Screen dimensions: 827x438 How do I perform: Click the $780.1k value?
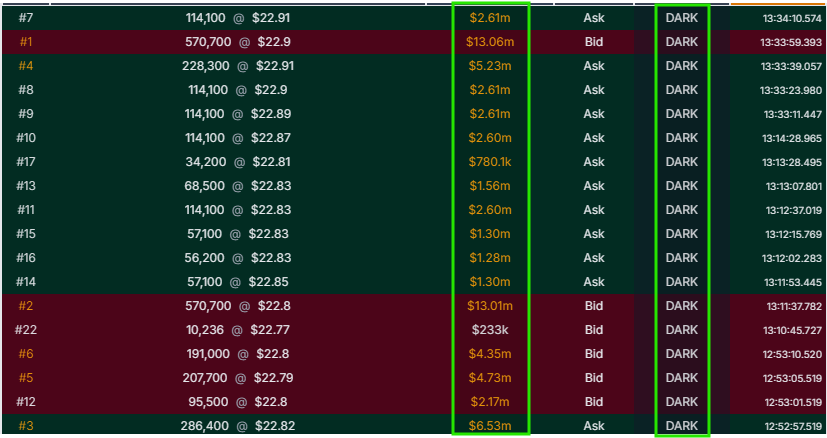(x=490, y=162)
